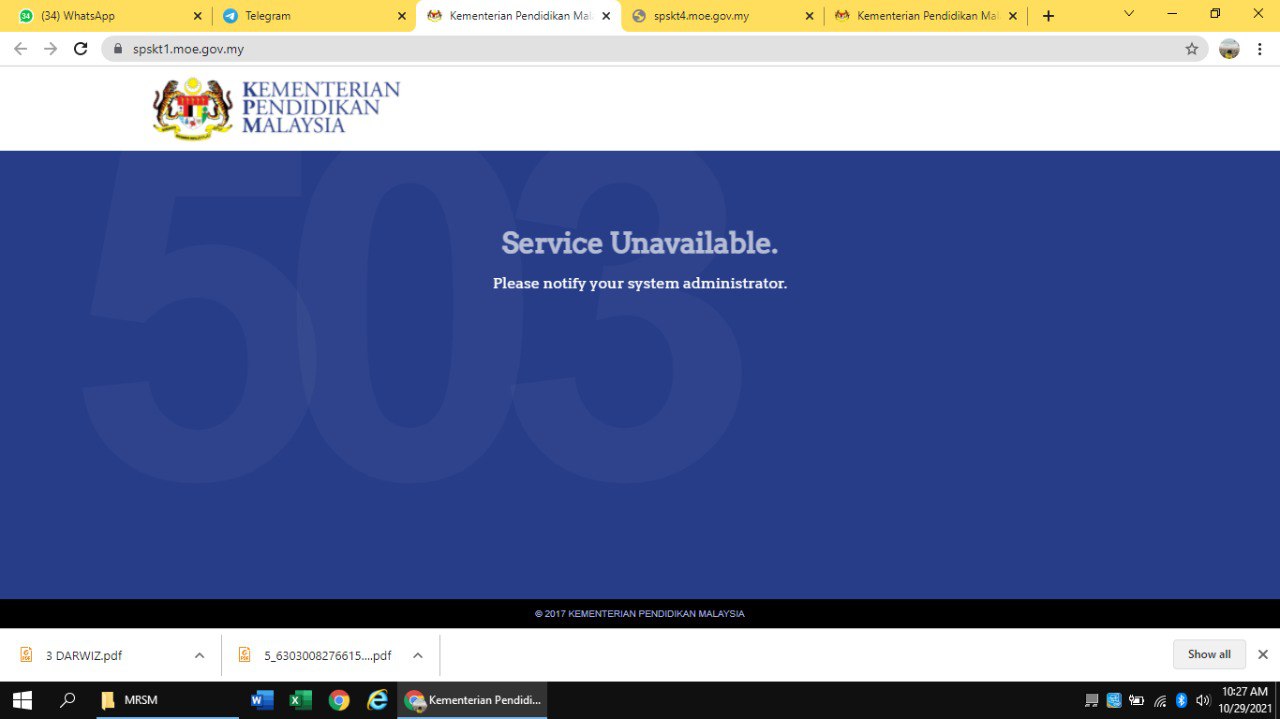Click the browser back arrow
The width and height of the screenshot is (1280, 719).
tap(20, 49)
